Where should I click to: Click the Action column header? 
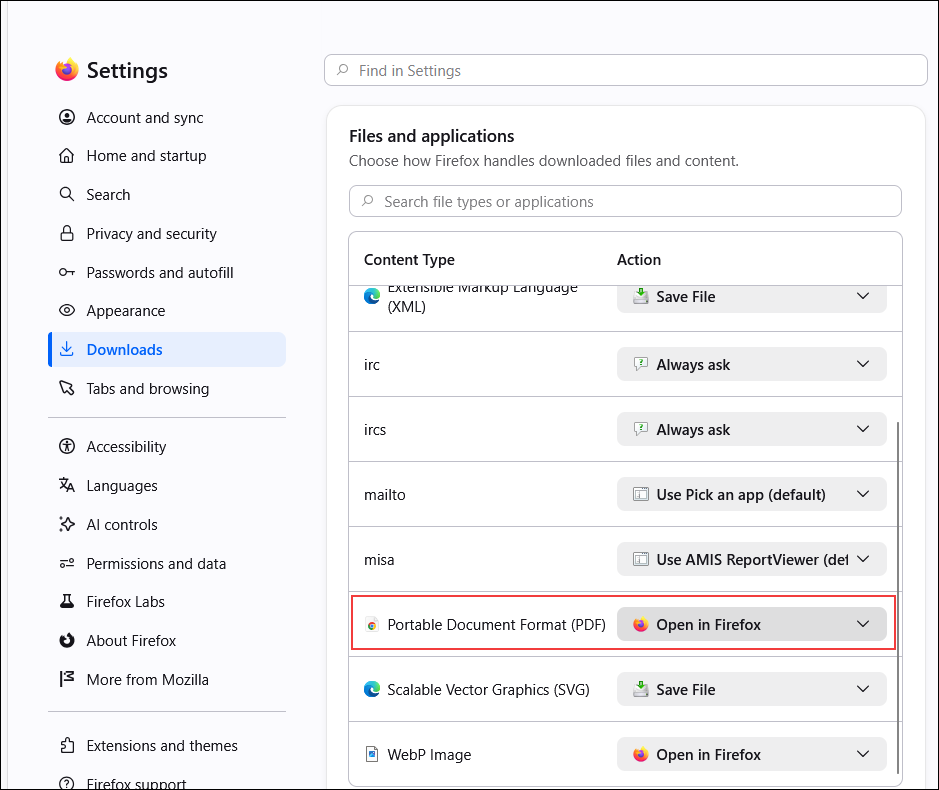pos(638,259)
